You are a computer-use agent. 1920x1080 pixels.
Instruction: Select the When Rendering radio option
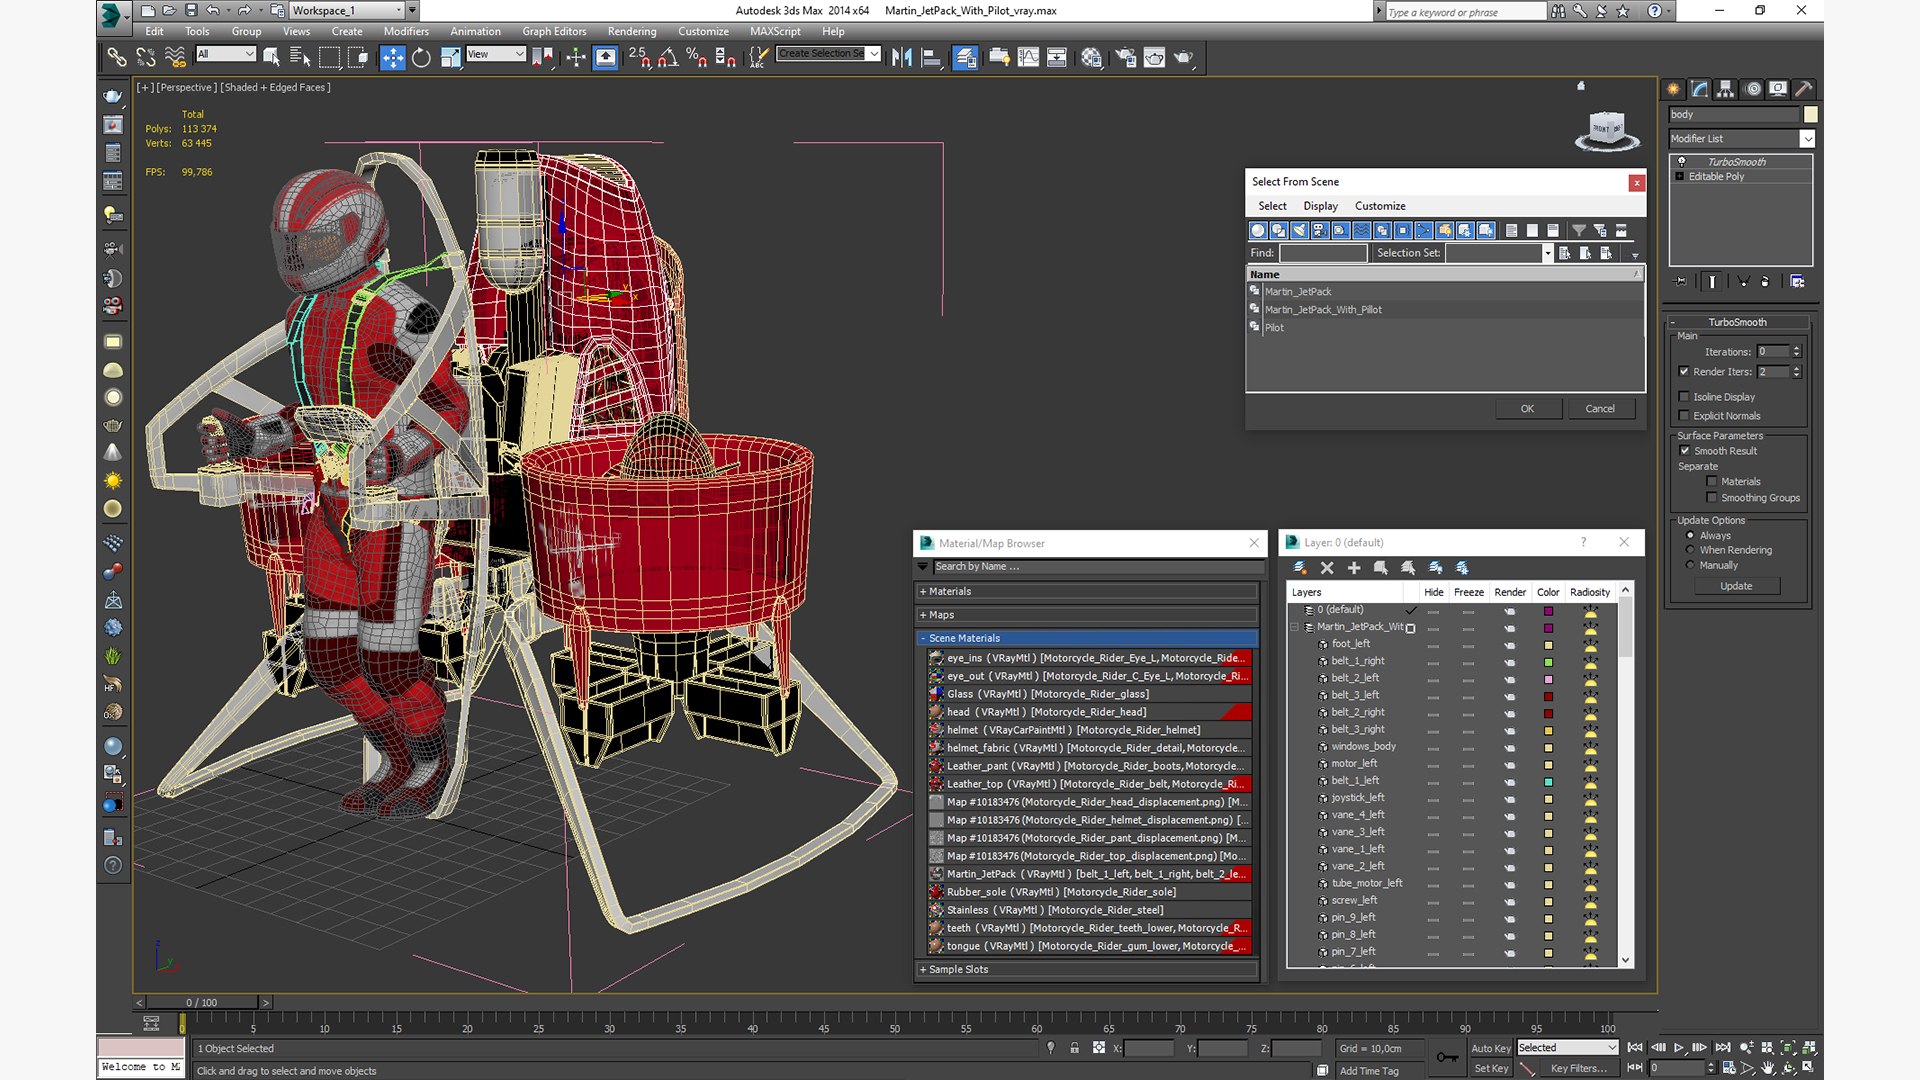(1690, 550)
